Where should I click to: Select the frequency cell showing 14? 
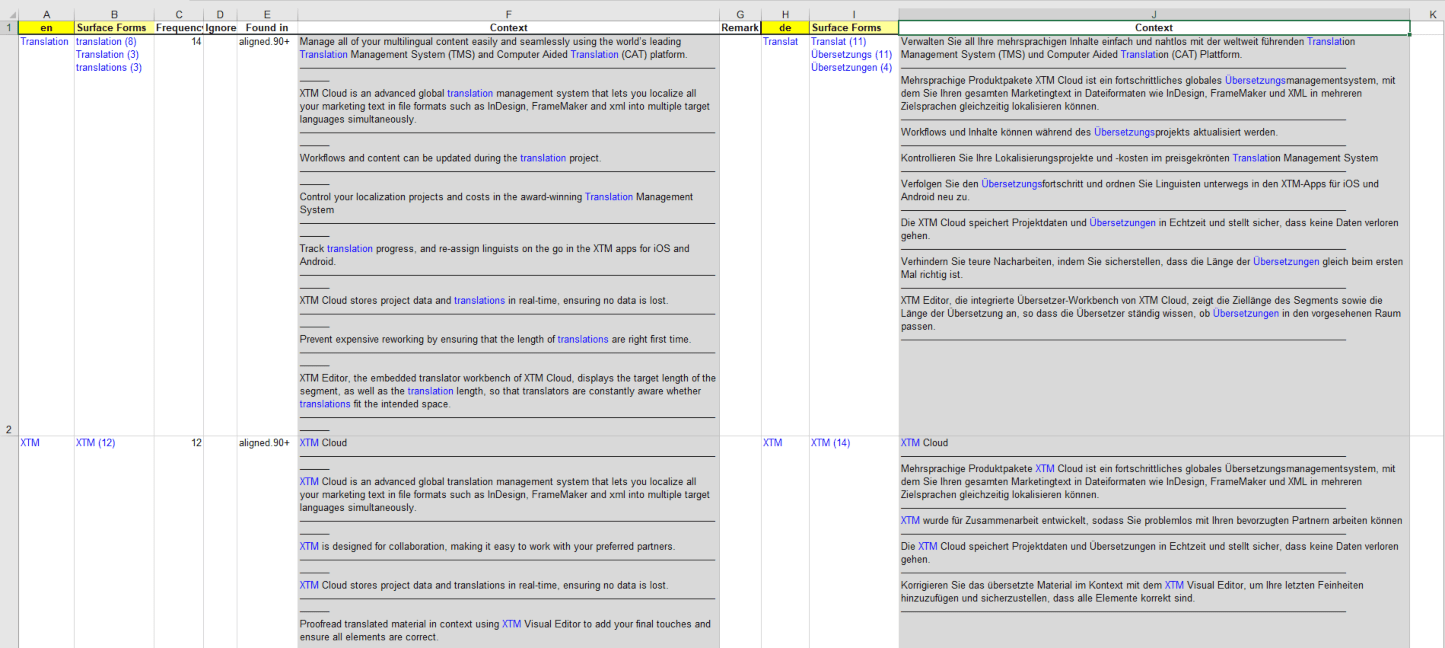click(179, 235)
